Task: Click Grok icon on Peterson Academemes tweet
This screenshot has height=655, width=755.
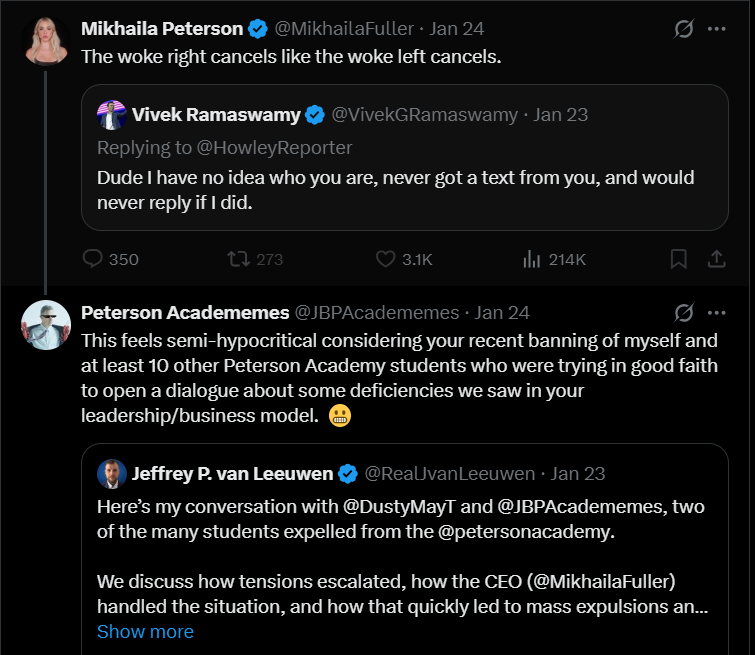Action: tap(684, 312)
